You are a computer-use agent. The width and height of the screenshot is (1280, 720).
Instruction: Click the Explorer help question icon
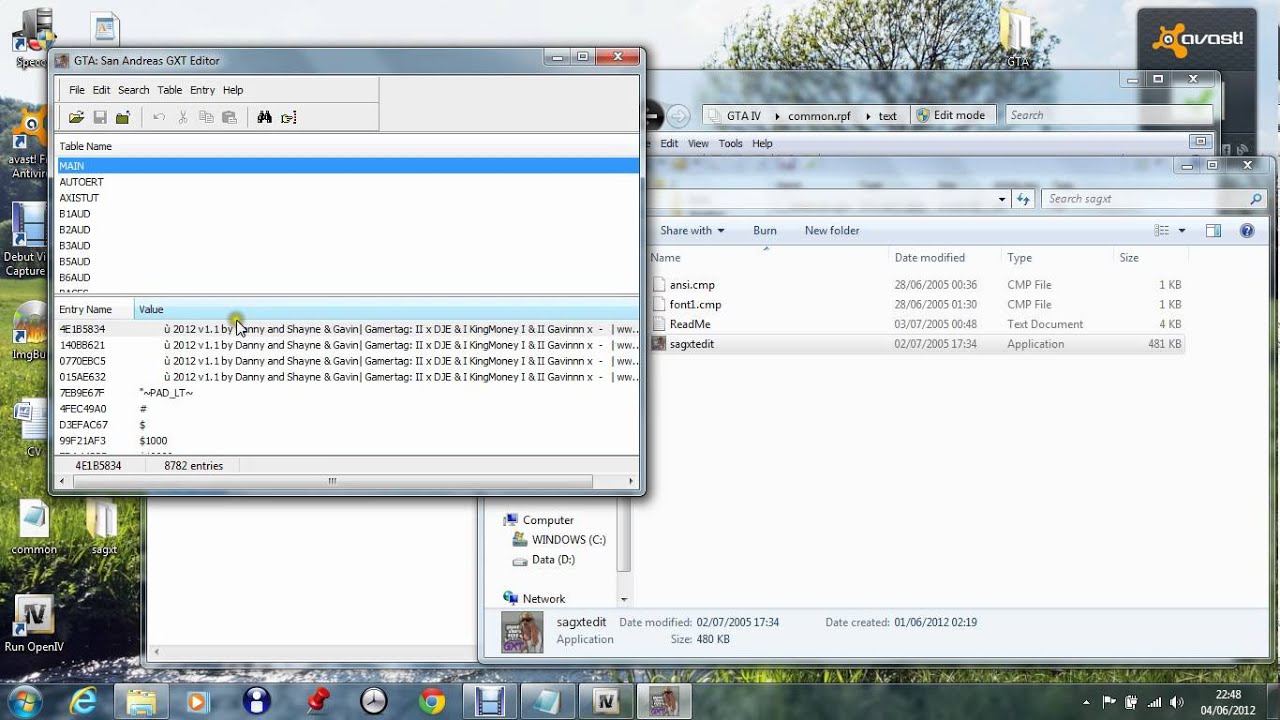pyautogui.click(x=1247, y=230)
